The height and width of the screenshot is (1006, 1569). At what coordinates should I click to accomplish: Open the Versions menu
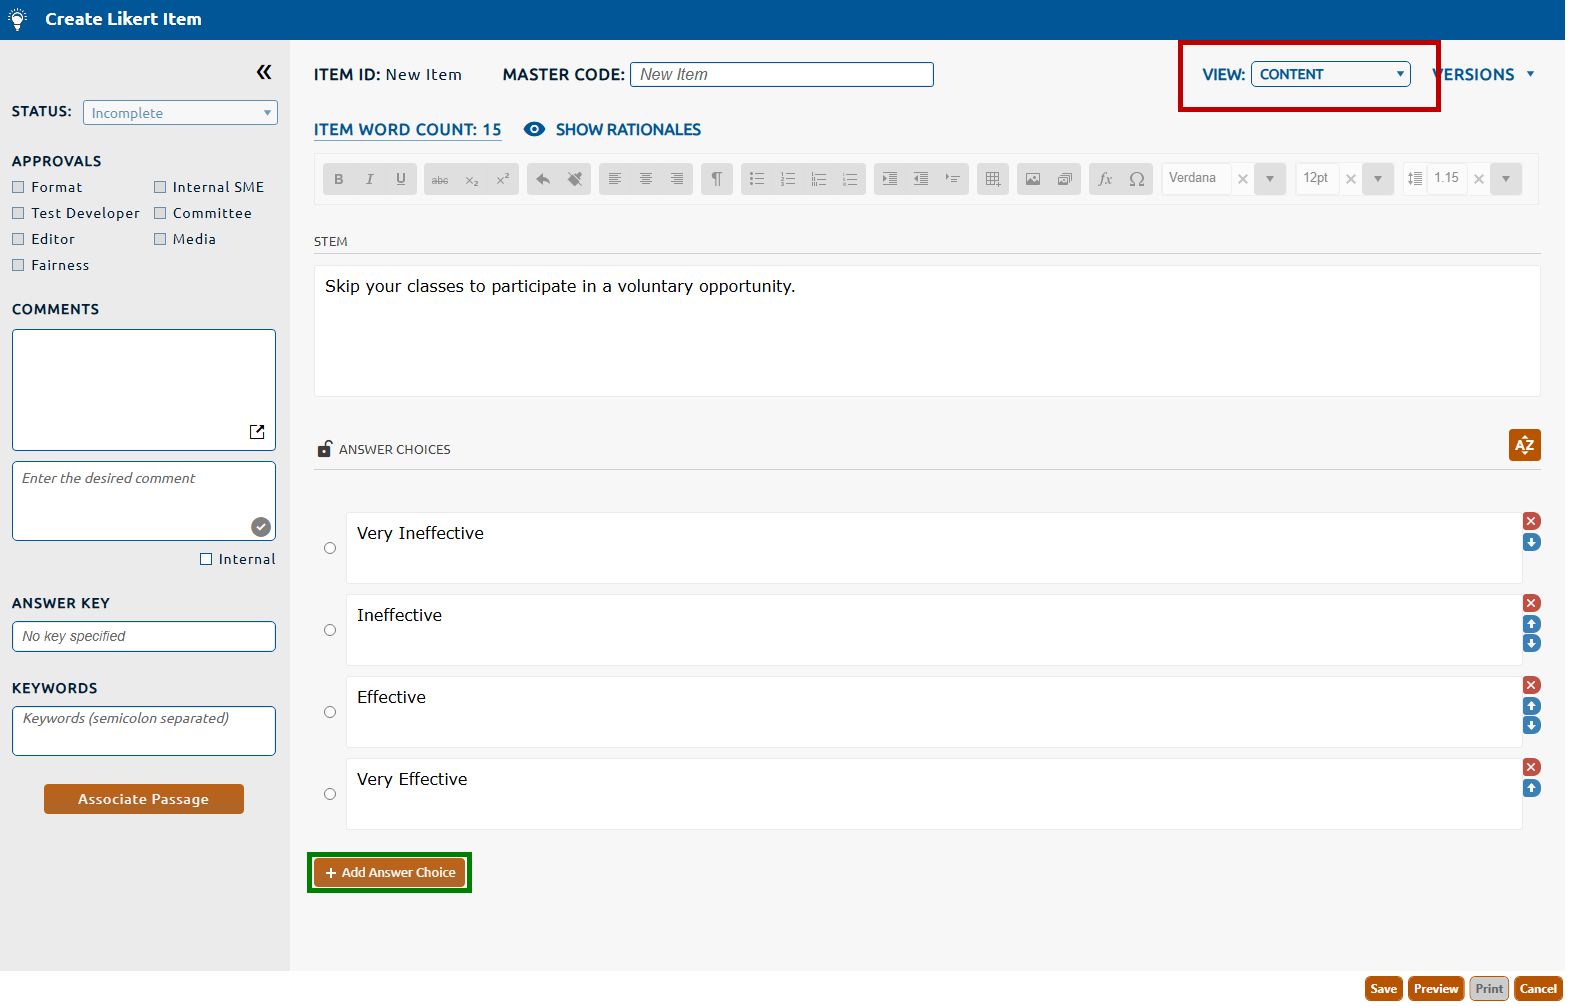[1485, 75]
